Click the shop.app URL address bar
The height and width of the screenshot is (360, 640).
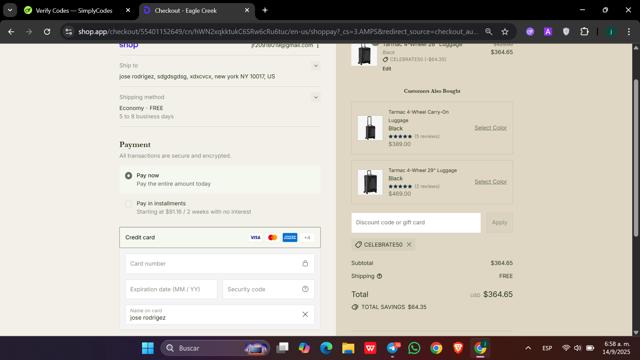tap(278, 31)
